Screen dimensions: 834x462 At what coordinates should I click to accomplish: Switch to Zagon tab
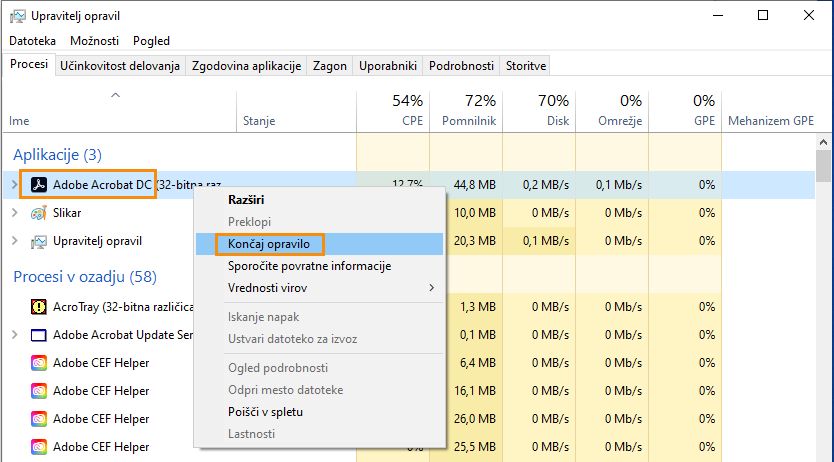(x=330, y=66)
